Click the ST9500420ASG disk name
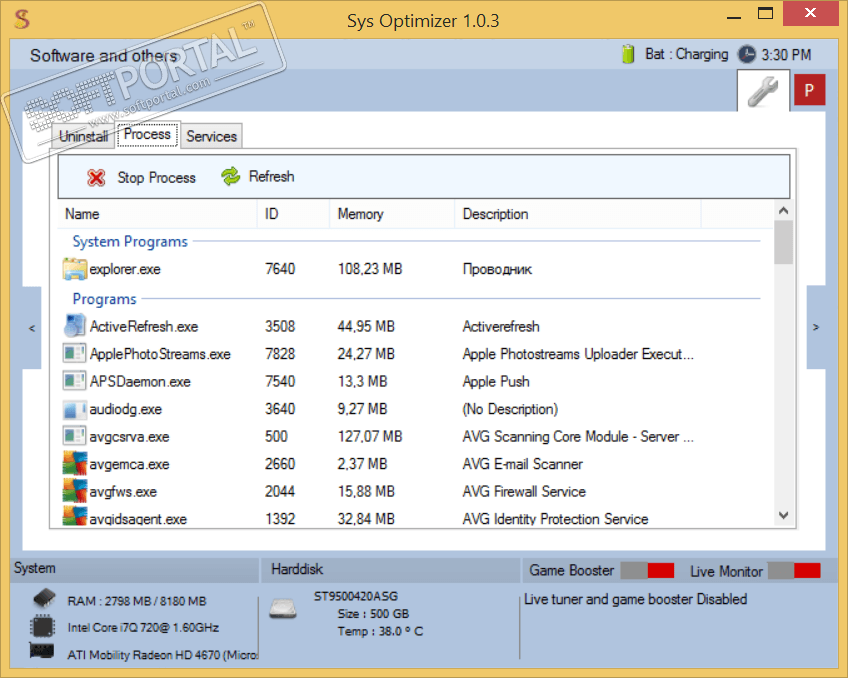Image resolution: width=848 pixels, height=678 pixels. click(x=356, y=596)
